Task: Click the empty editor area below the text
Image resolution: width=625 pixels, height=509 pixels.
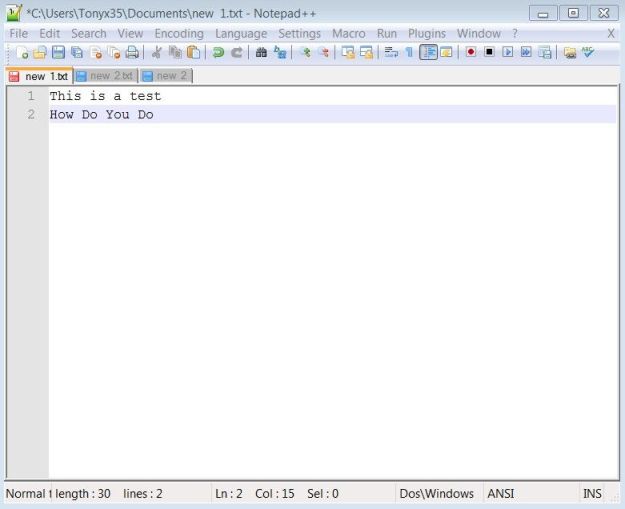Action: coord(333,299)
